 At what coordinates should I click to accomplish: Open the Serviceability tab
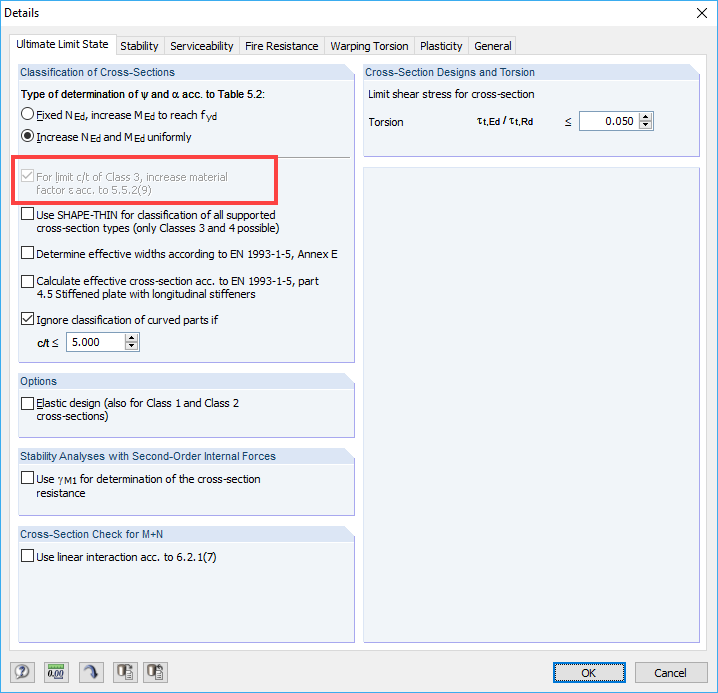[x=201, y=46]
